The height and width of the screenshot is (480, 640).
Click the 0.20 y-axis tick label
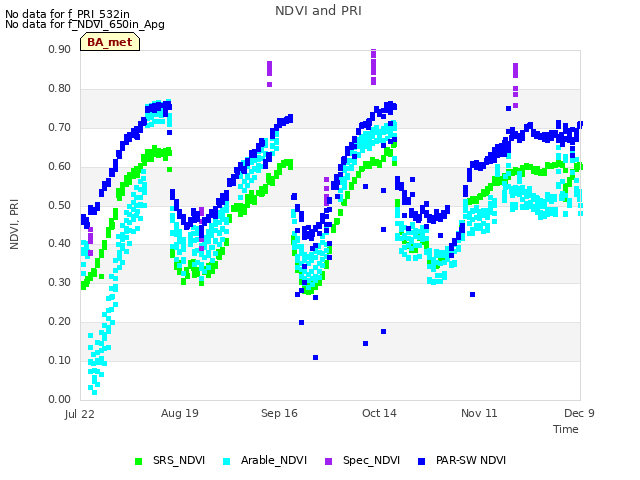point(60,321)
